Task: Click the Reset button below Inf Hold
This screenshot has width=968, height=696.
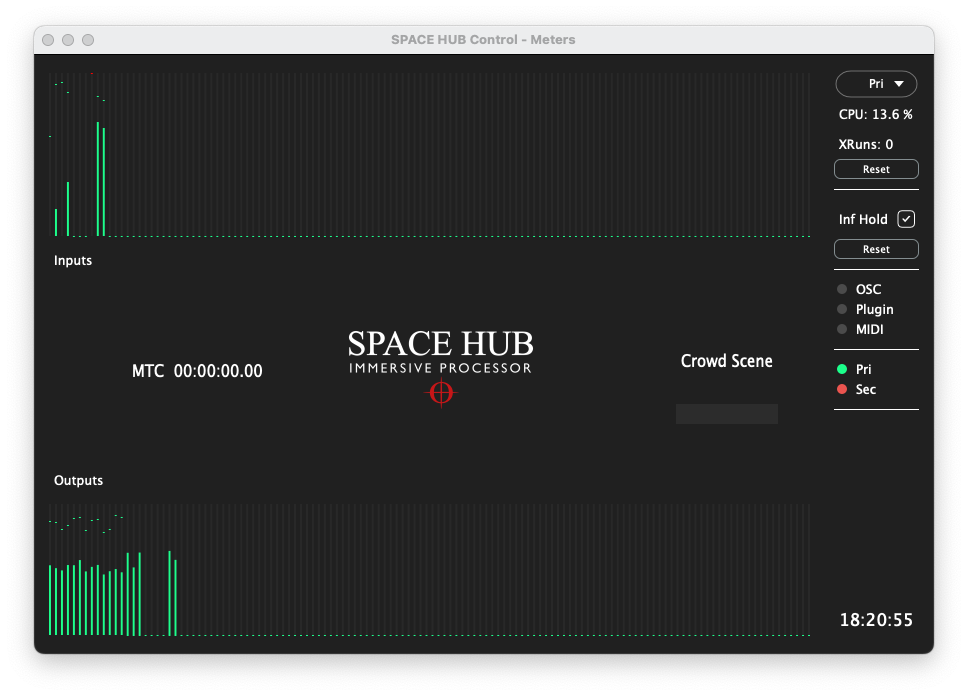Action: point(876,249)
